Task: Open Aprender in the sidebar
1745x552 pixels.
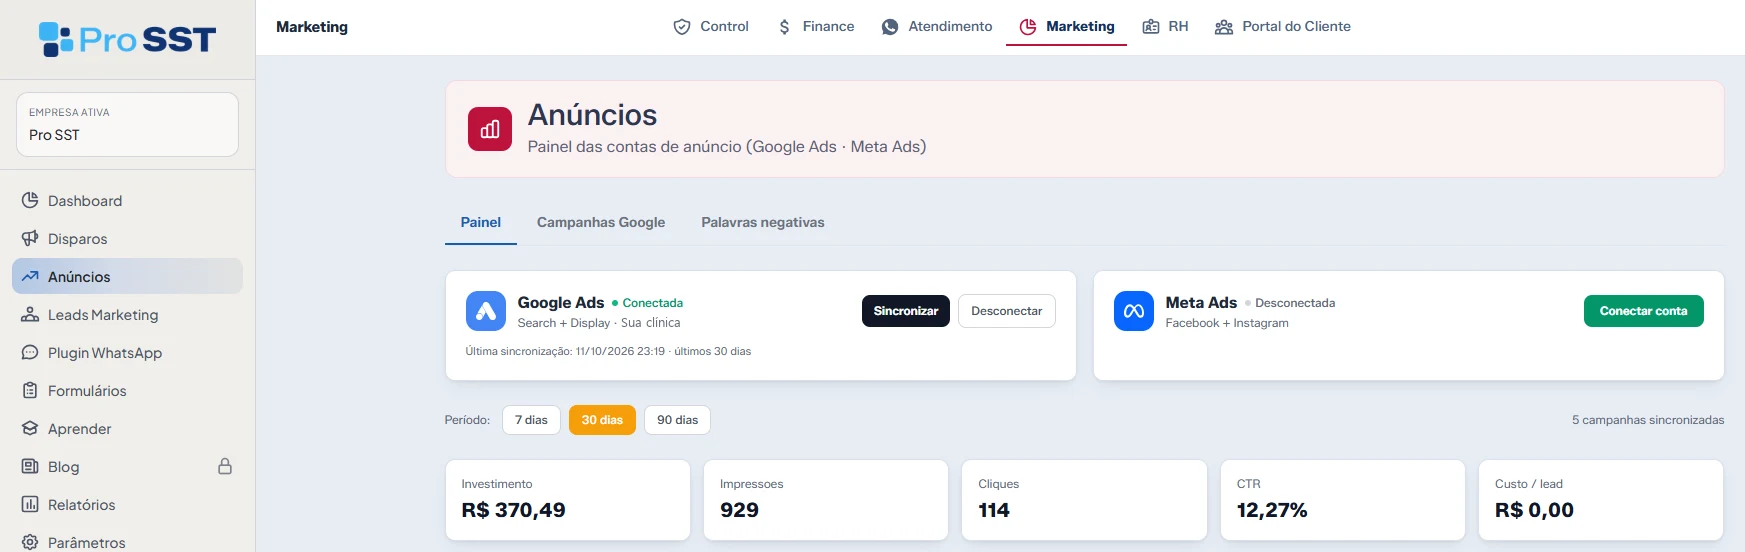Action: coord(127,428)
